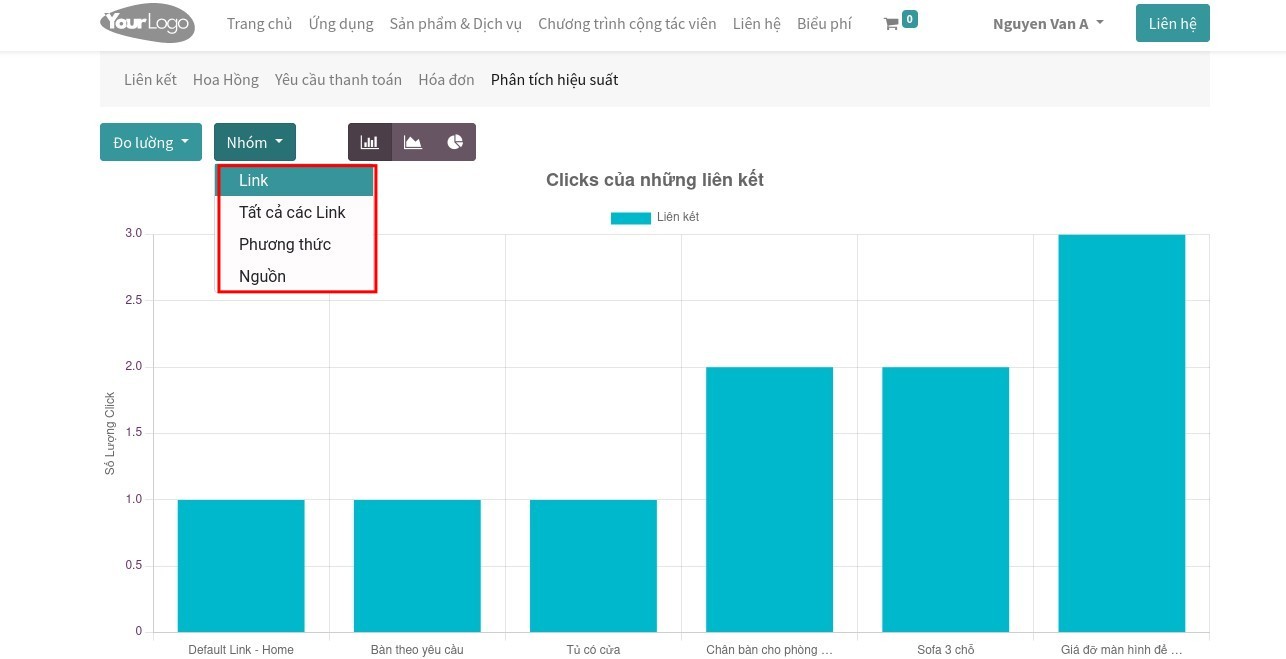The height and width of the screenshot is (659, 1286).
Task: Click the Chân bàn cho phòng bar
Action: pyautogui.click(x=769, y=500)
